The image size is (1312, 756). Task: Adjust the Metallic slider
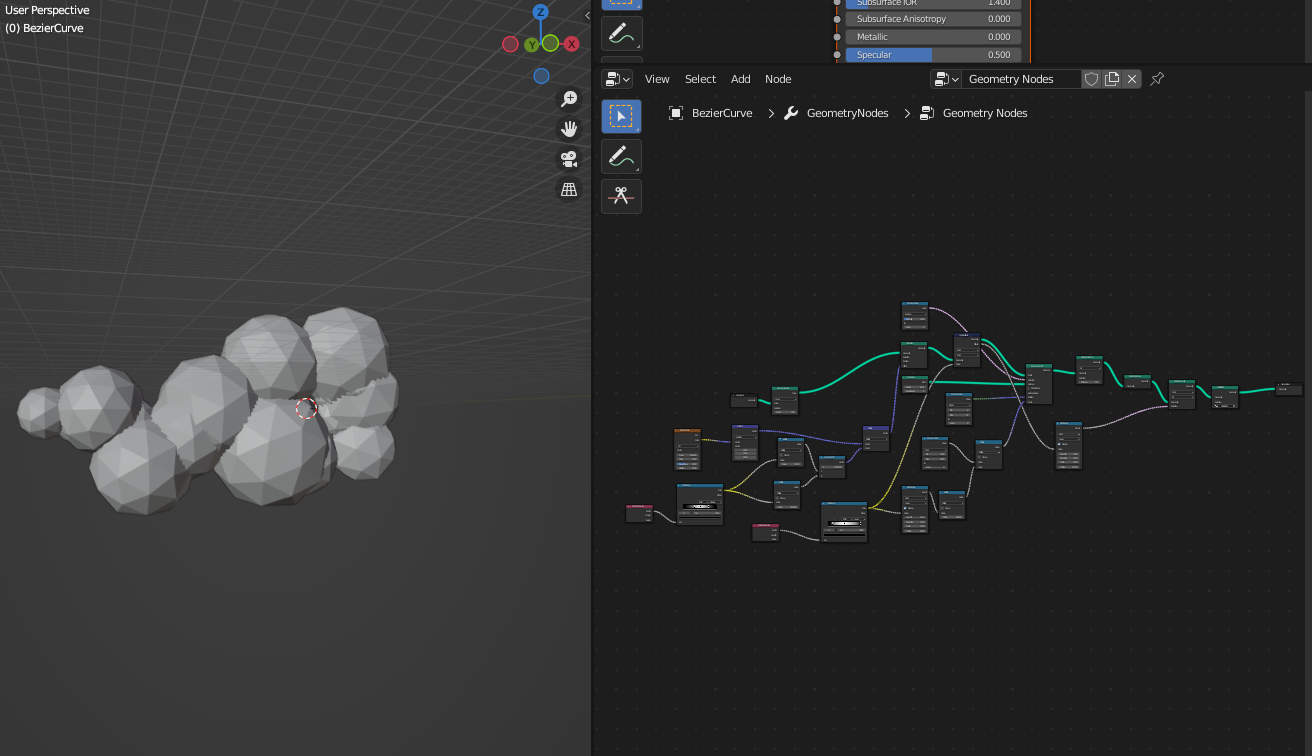pyautogui.click(x=933, y=37)
